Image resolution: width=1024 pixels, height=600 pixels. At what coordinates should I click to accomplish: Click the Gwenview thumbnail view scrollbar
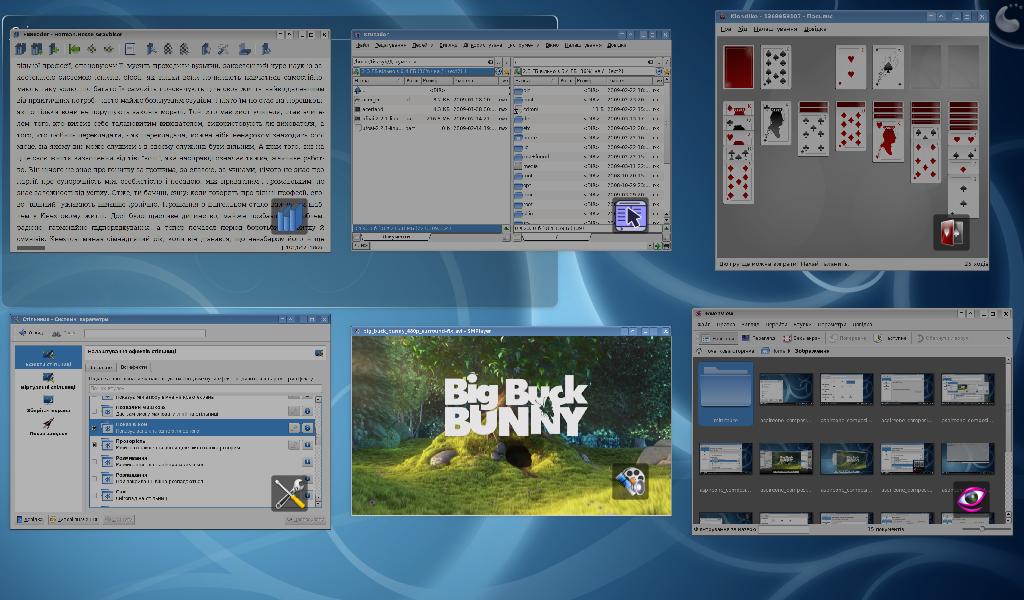click(x=1009, y=440)
